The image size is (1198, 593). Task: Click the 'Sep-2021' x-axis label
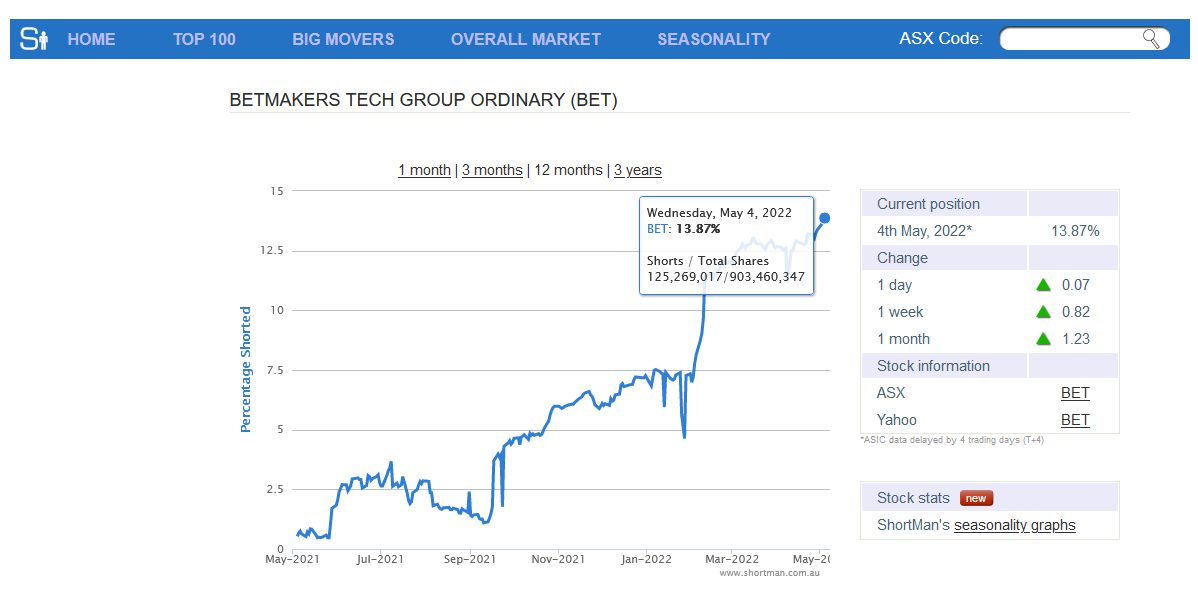[470, 560]
